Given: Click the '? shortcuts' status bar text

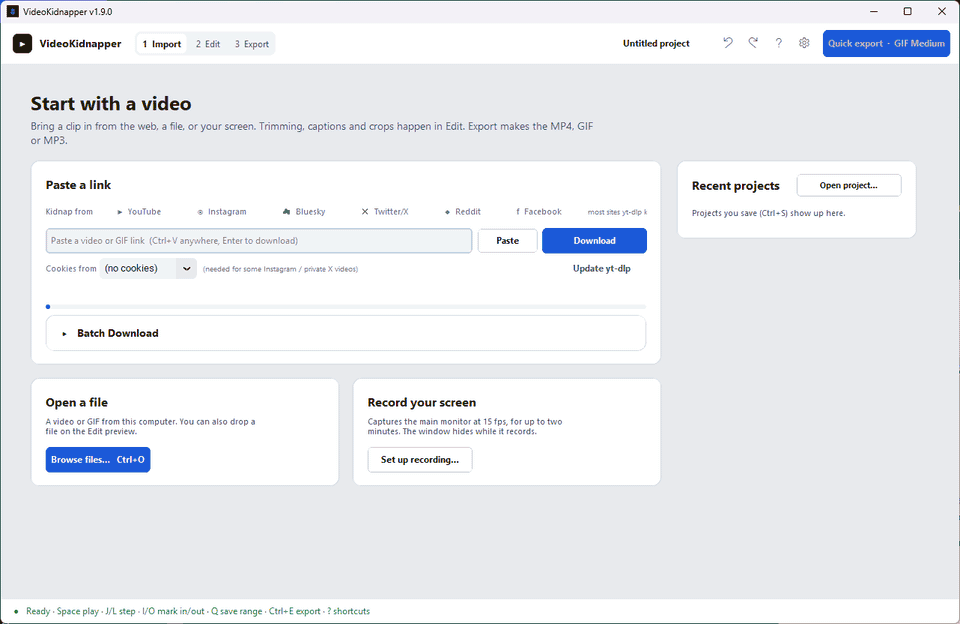Looking at the screenshot, I should tap(348, 611).
